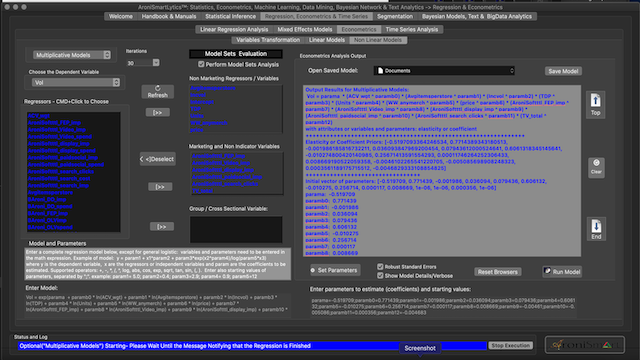Select Regression, Econometrics & Time Series tab

316,16
